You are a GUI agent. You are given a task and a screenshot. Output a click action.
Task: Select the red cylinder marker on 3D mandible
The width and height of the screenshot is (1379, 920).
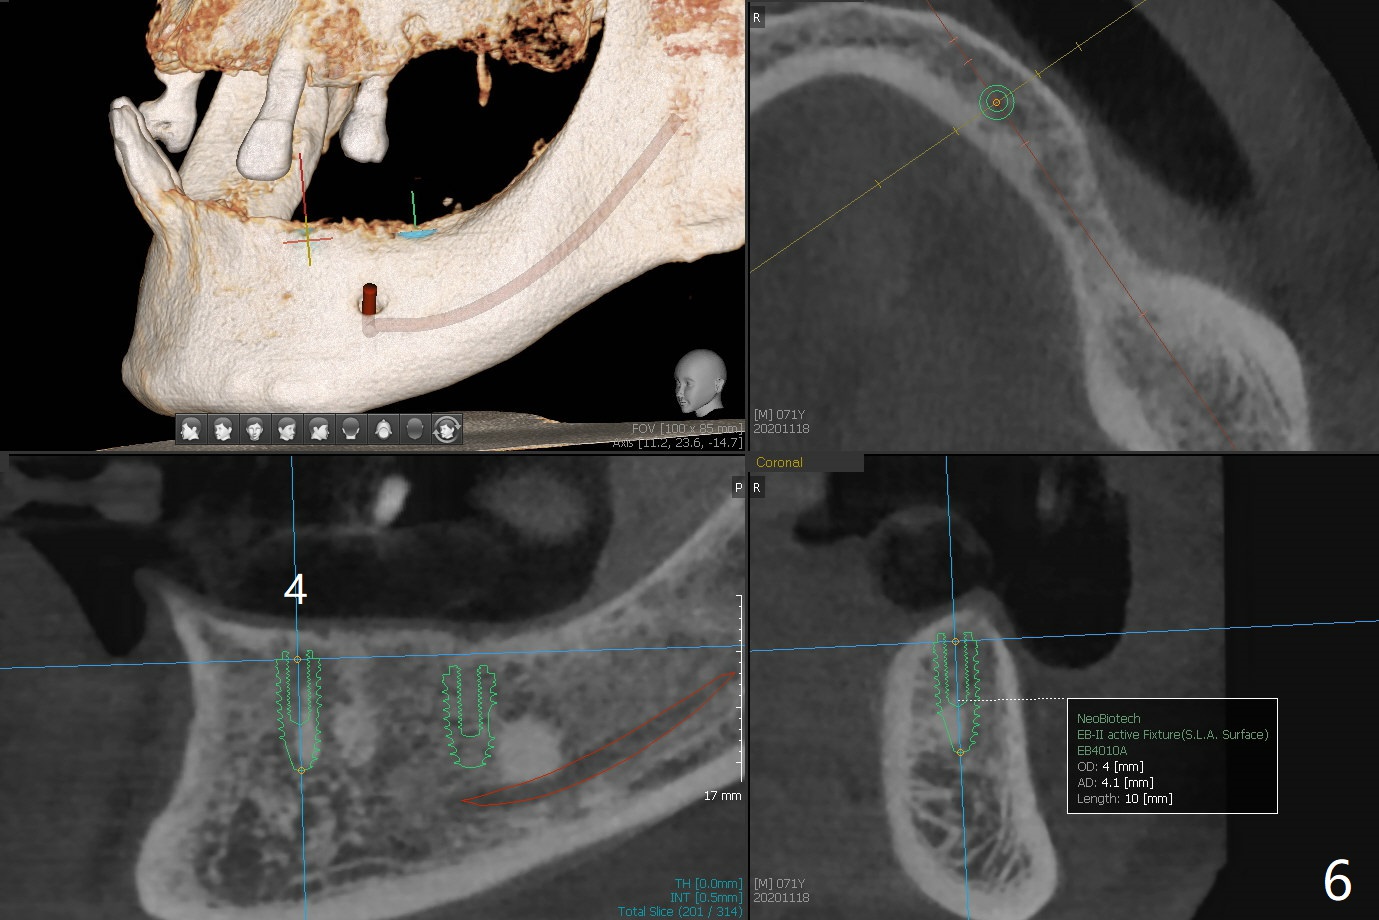369,298
